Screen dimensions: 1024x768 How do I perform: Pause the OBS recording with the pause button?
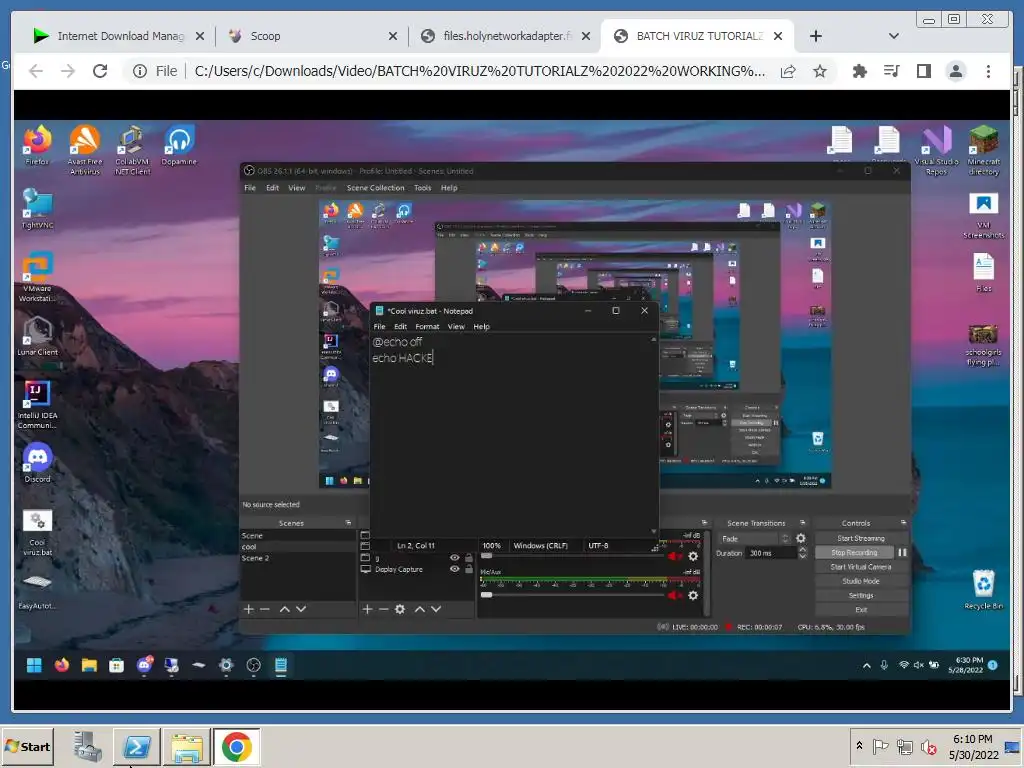pyautogui.click(x=902, y=552)
